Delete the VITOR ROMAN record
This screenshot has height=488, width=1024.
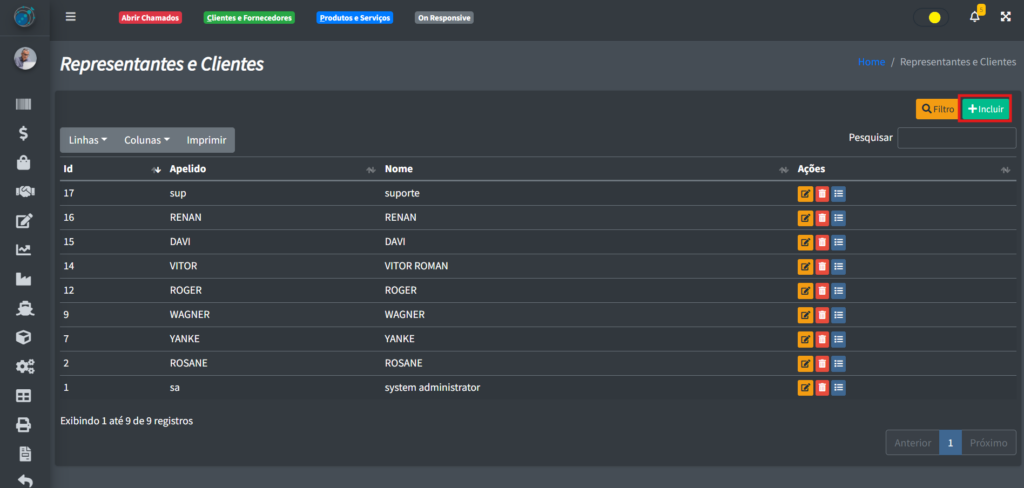coord(822,266)
